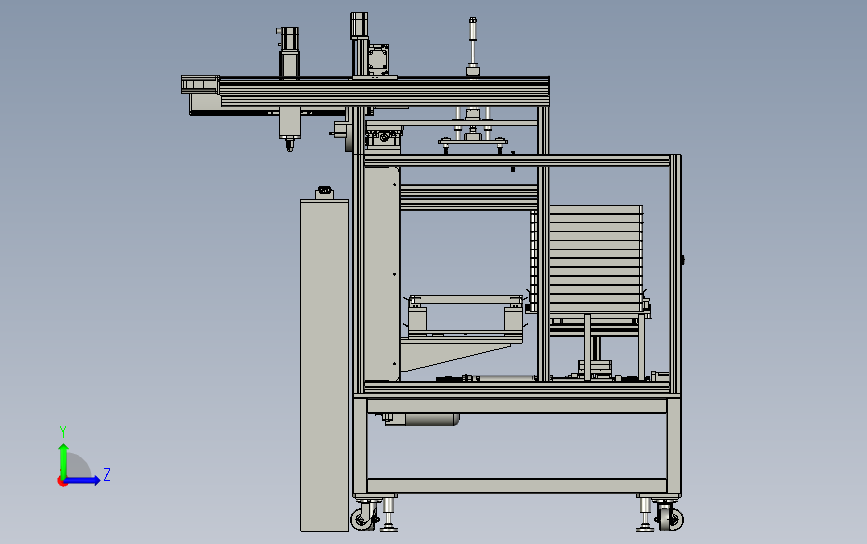Image resolution: width=867 pixels, height=544 pixels.
Task: Select the cylindrical motor under the table frame
Action: (422, 420)
